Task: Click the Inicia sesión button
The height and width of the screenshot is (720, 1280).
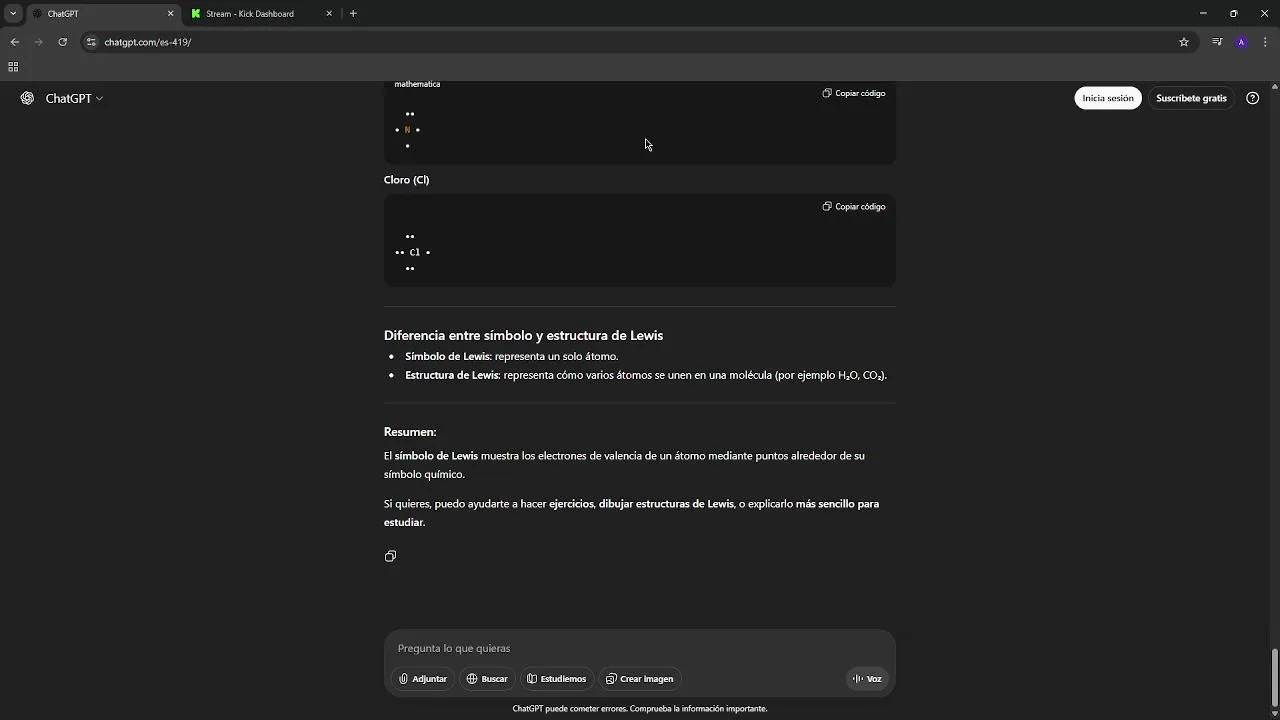Action: (x=1108, y=98)
